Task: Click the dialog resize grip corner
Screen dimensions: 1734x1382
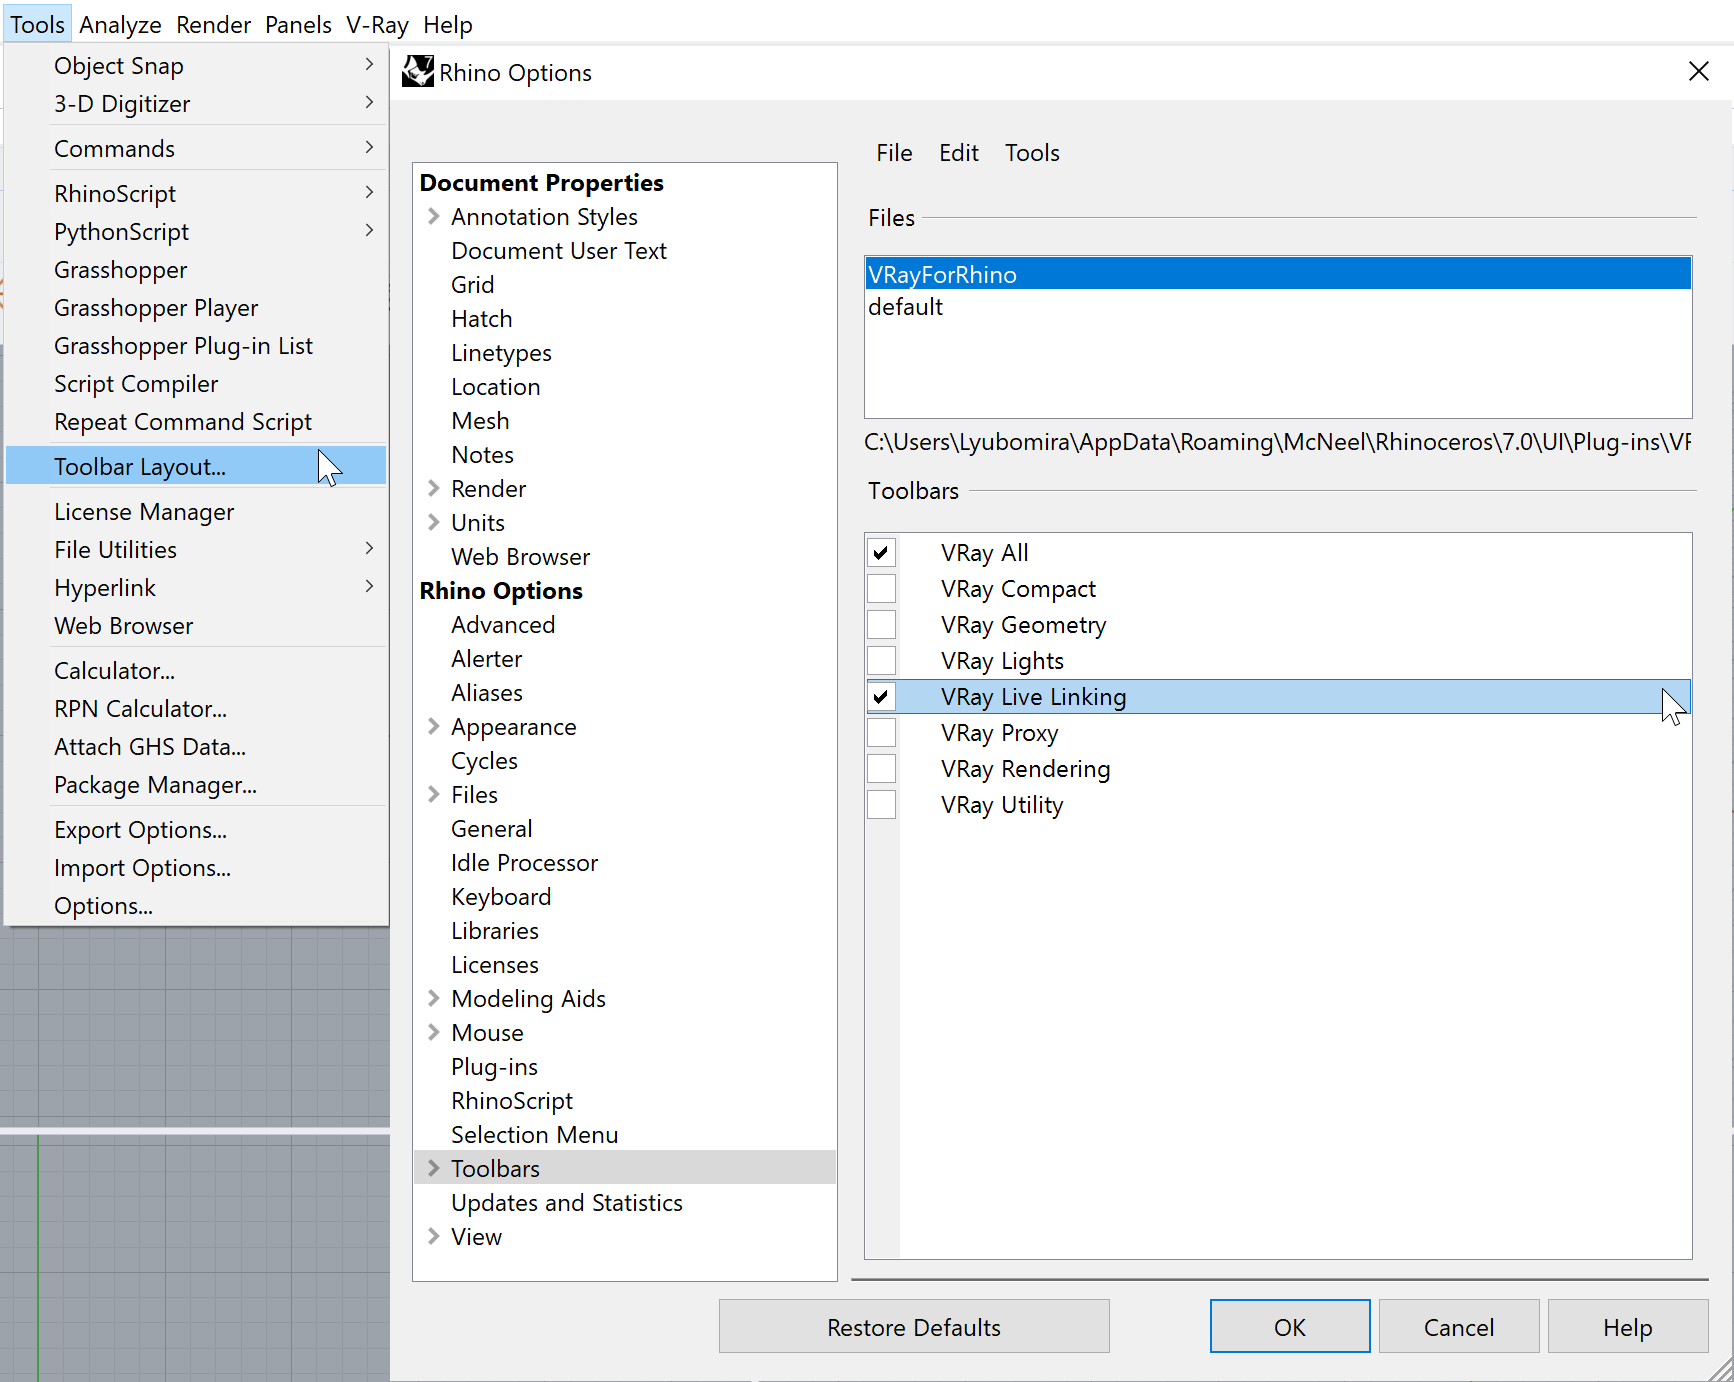Action: click(x=1721, y=1370)
